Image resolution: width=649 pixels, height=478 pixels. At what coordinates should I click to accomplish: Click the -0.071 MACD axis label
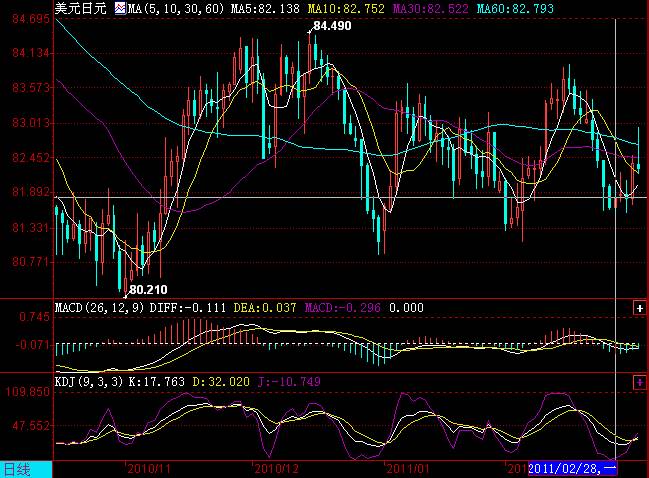32,345
